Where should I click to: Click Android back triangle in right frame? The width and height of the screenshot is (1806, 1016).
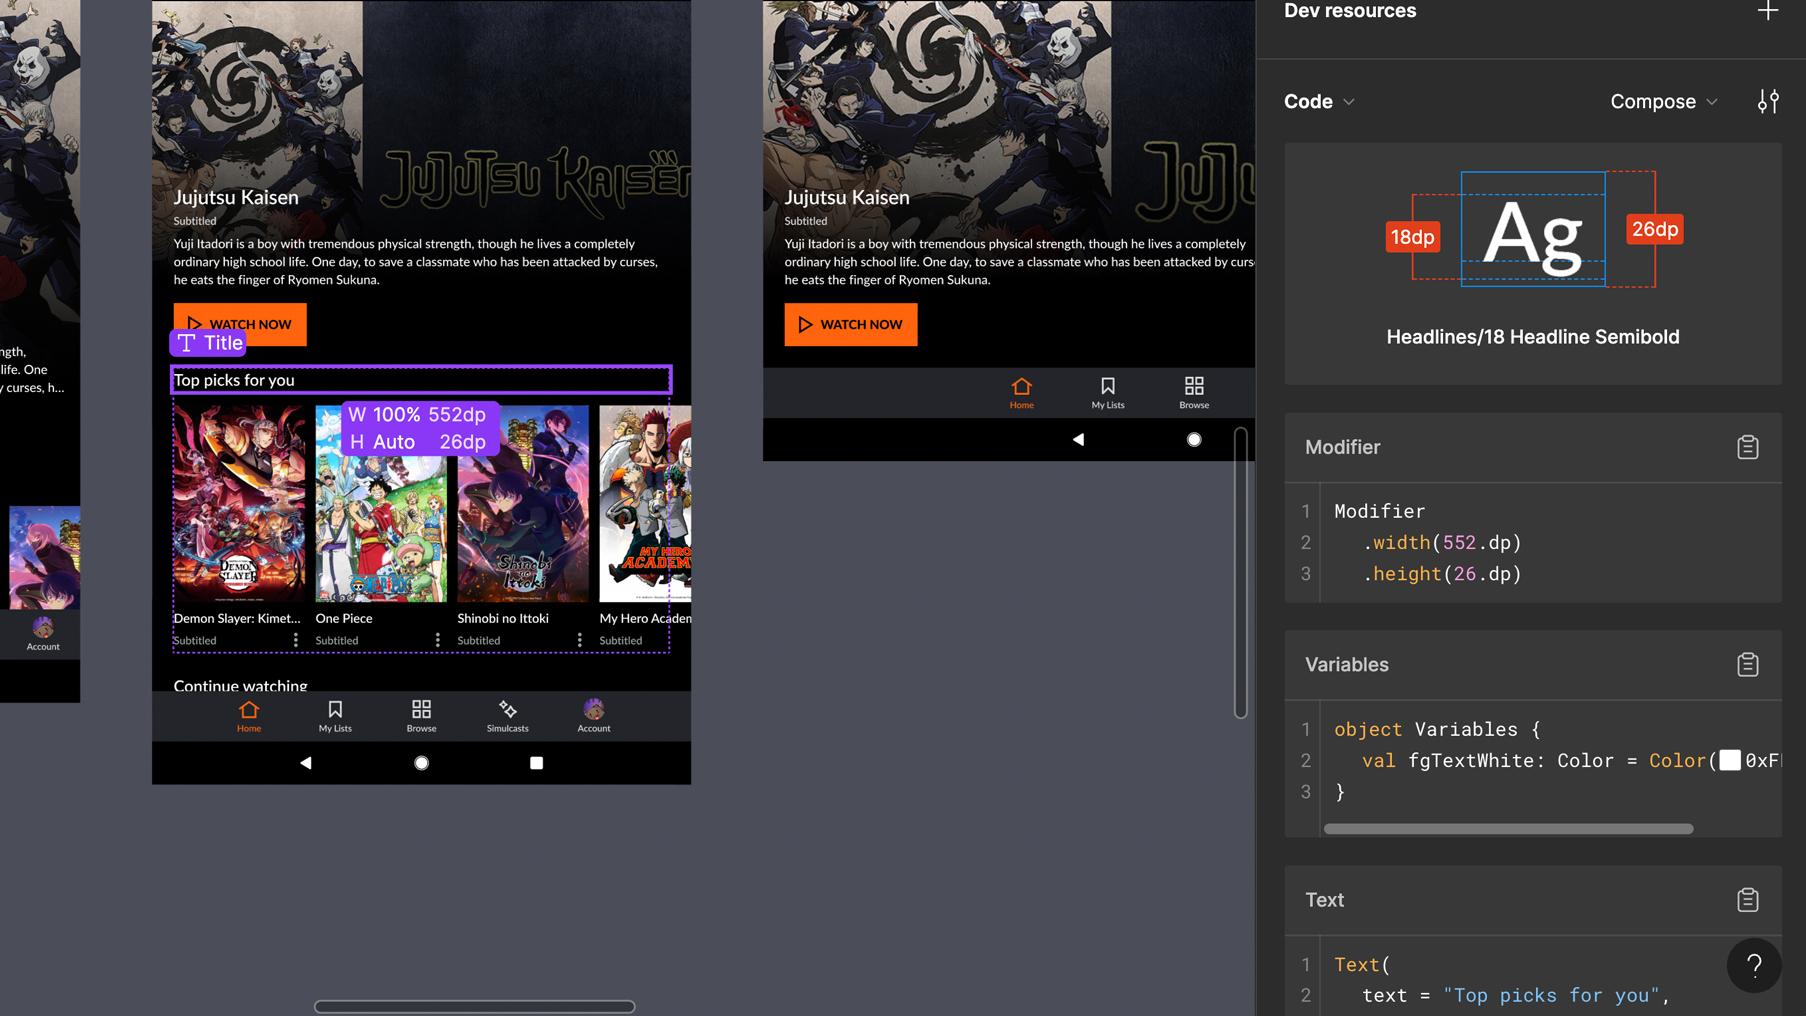[1078, 439]
